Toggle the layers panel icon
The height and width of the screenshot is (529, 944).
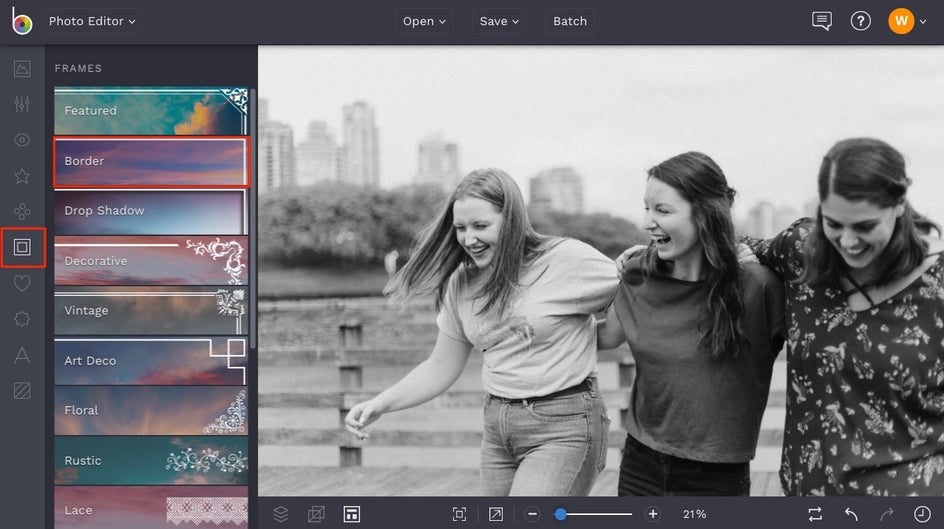281,514
